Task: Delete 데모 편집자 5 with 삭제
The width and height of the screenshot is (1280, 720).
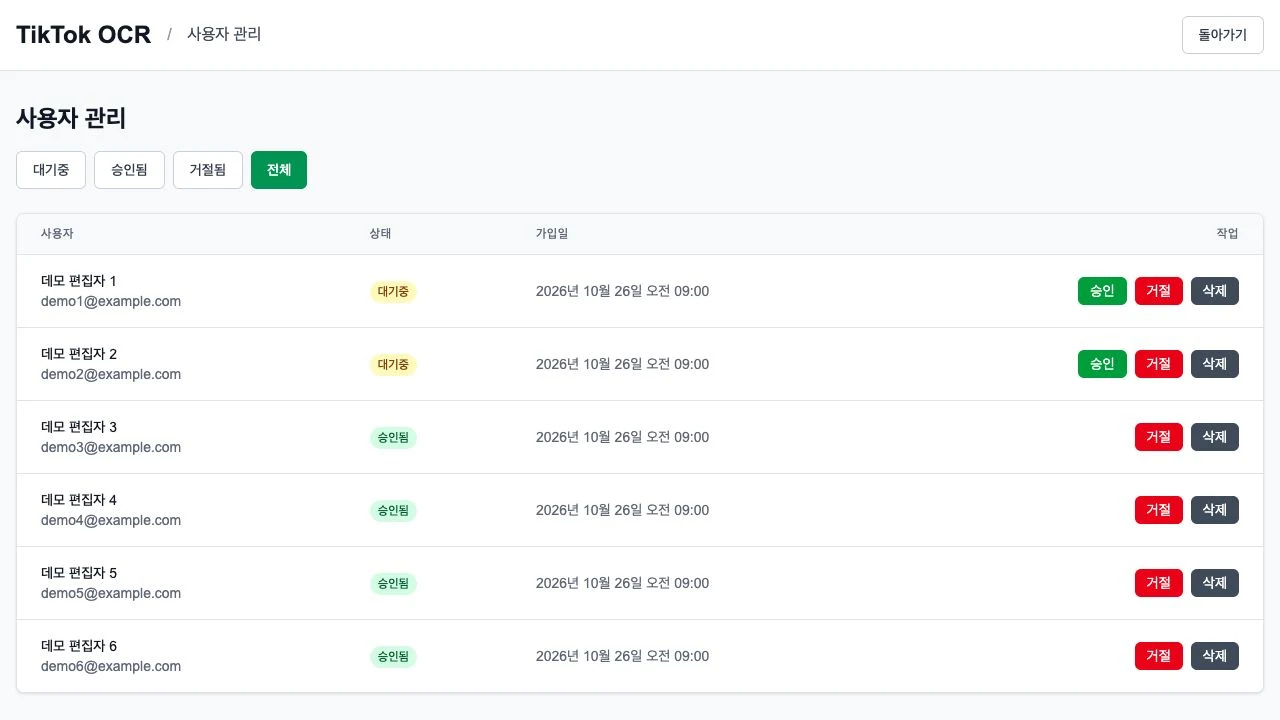Action: point(1215,583)
